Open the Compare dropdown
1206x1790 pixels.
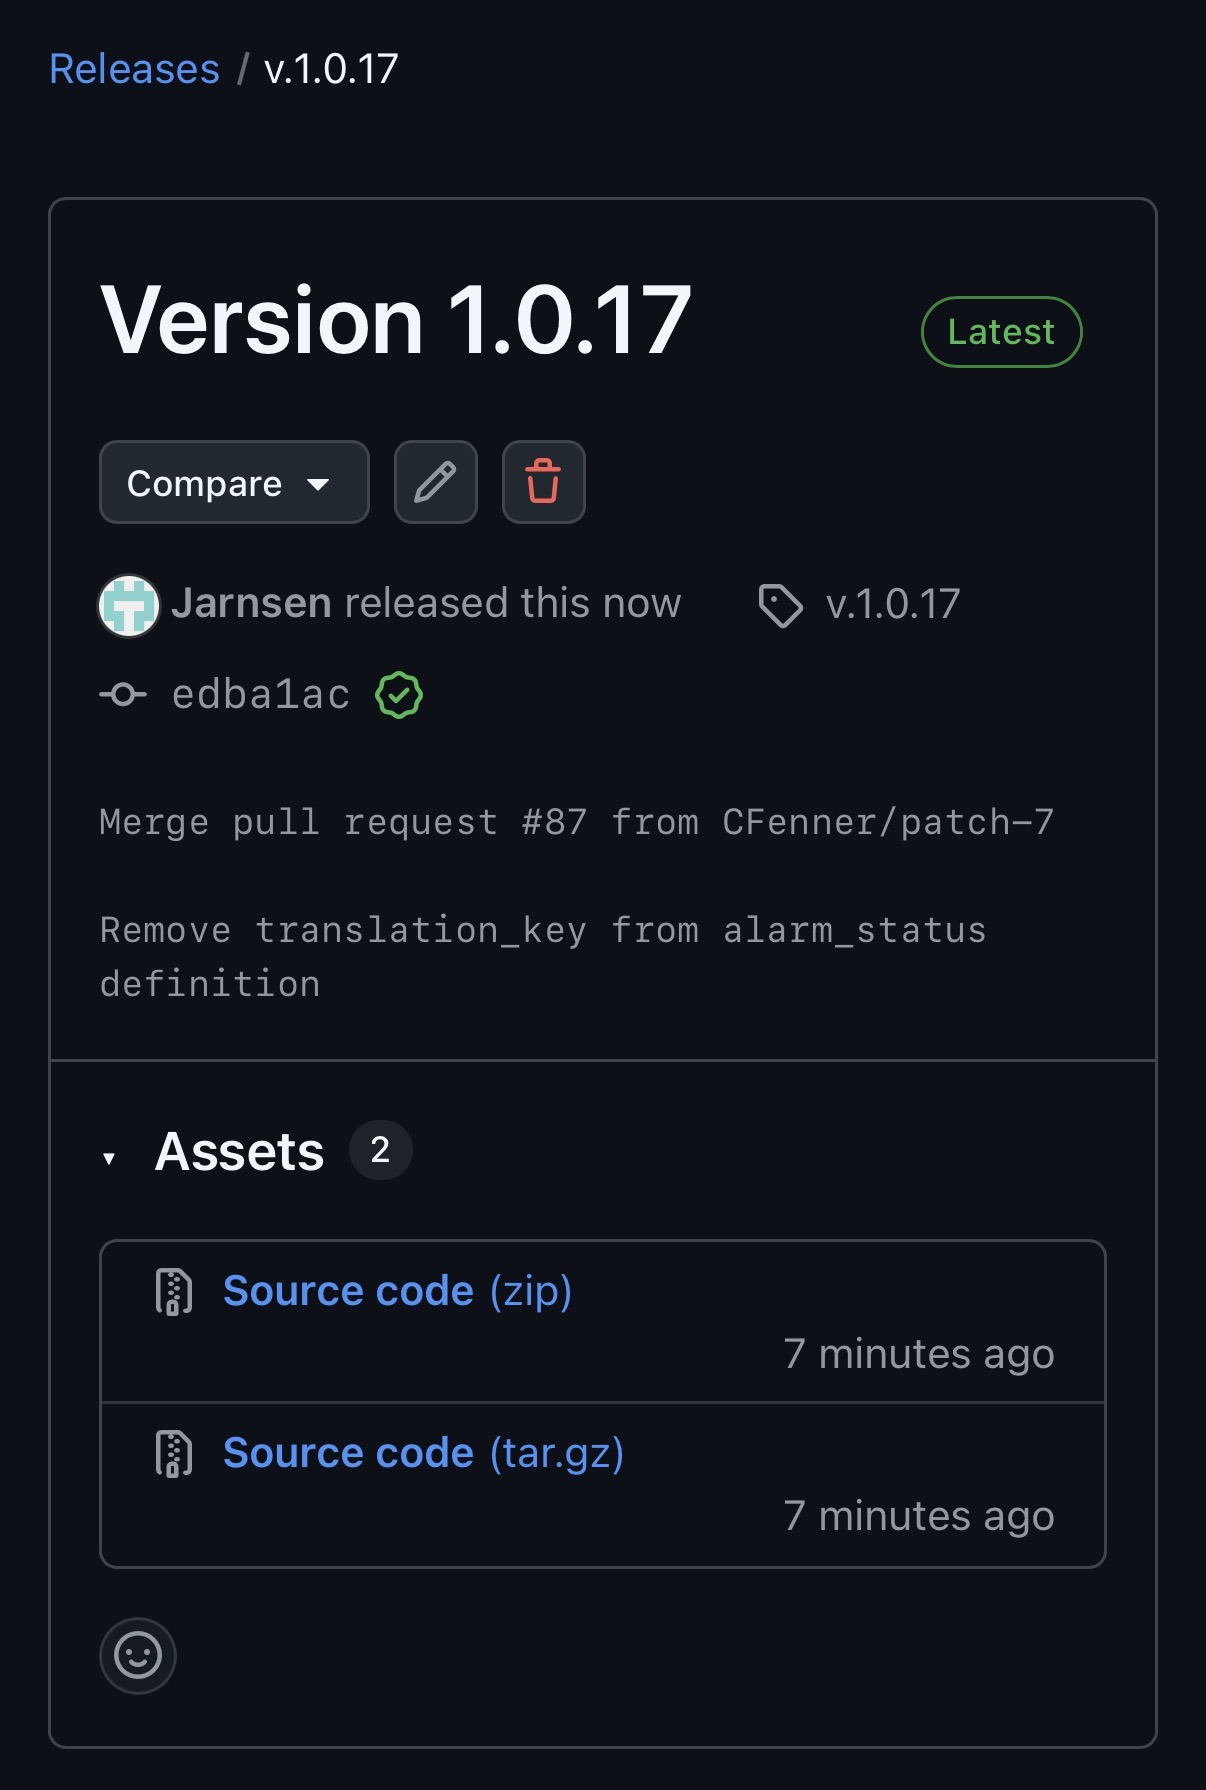pos(234,482)
